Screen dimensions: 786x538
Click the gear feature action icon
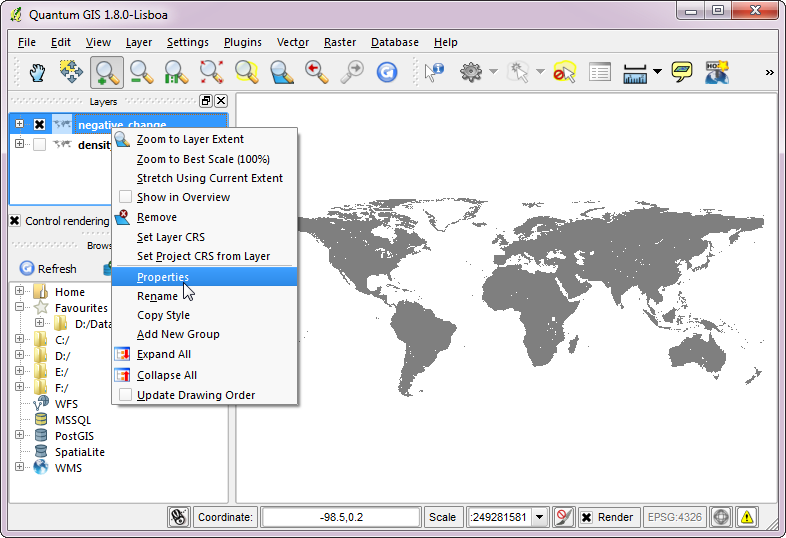[x=471, y=72]
